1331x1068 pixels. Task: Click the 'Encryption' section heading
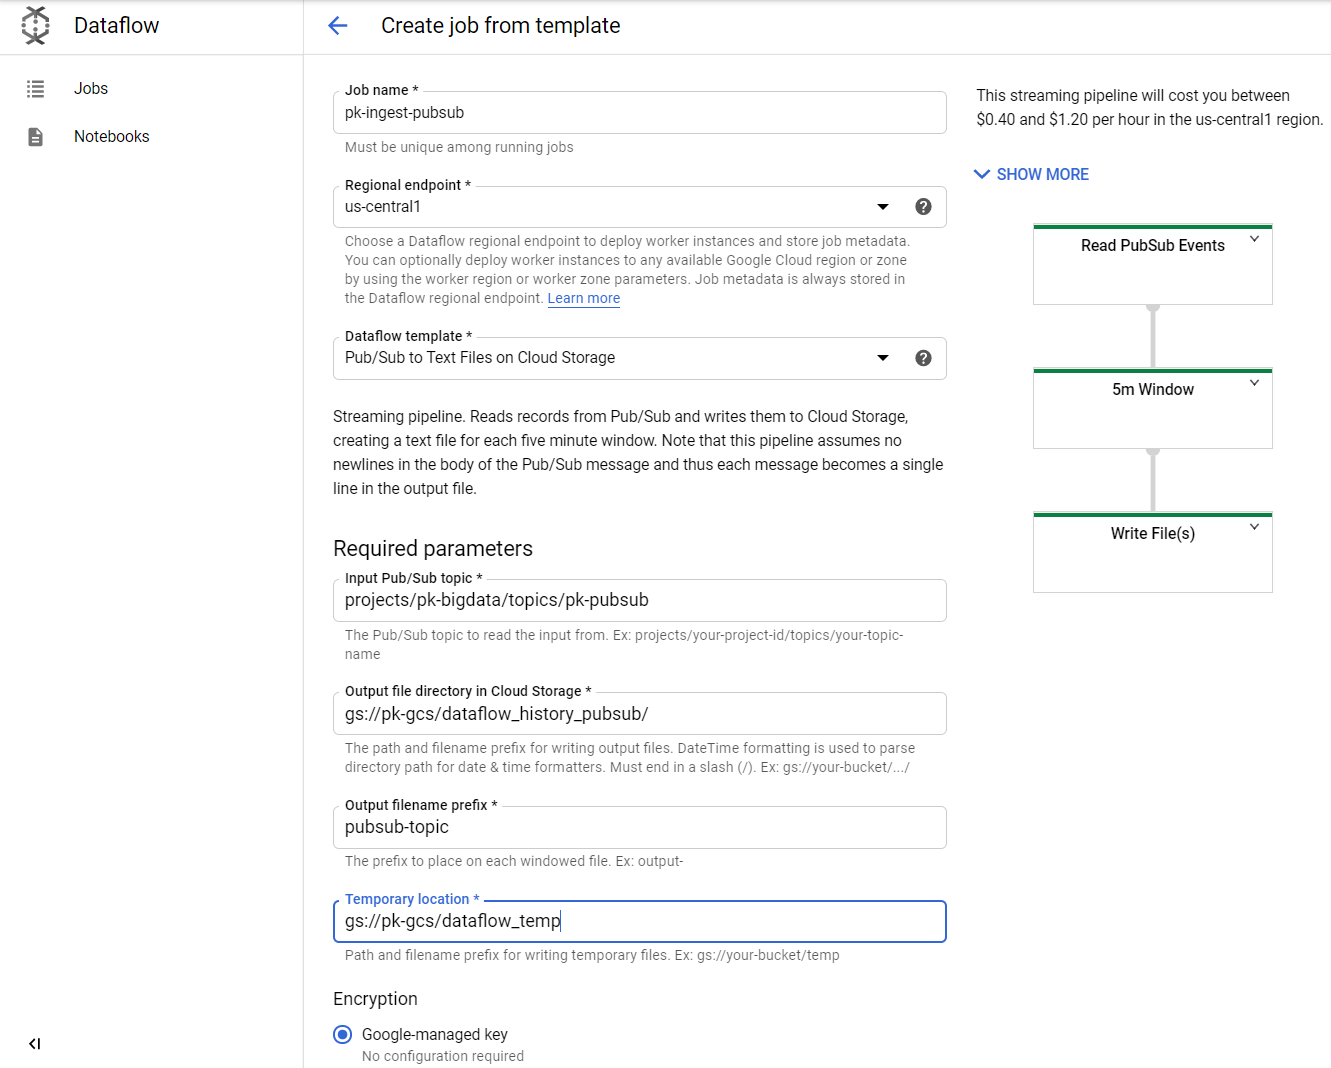(375, 999)
